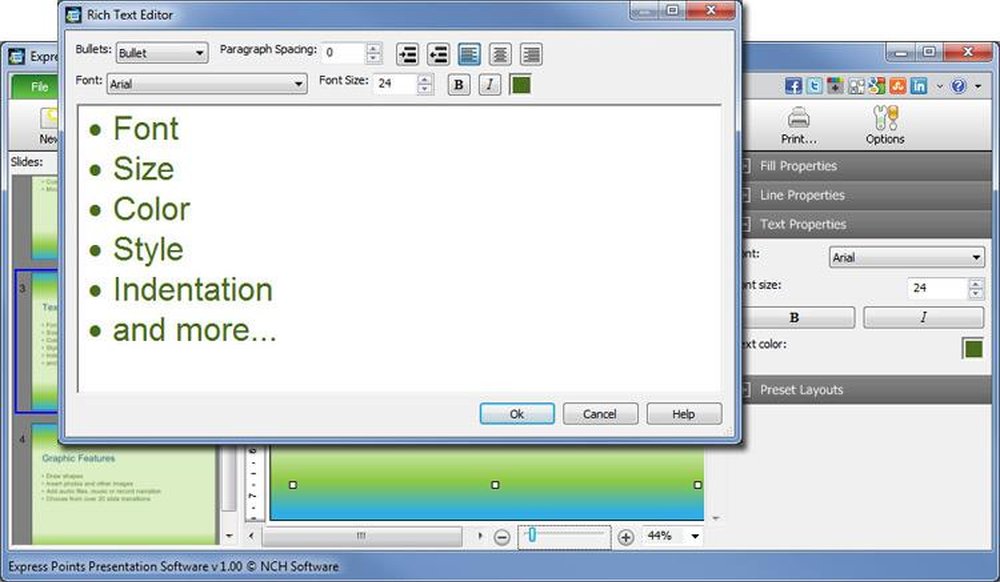
Task: Share to Twitter via toolbar icon
Action: point(816,85)
